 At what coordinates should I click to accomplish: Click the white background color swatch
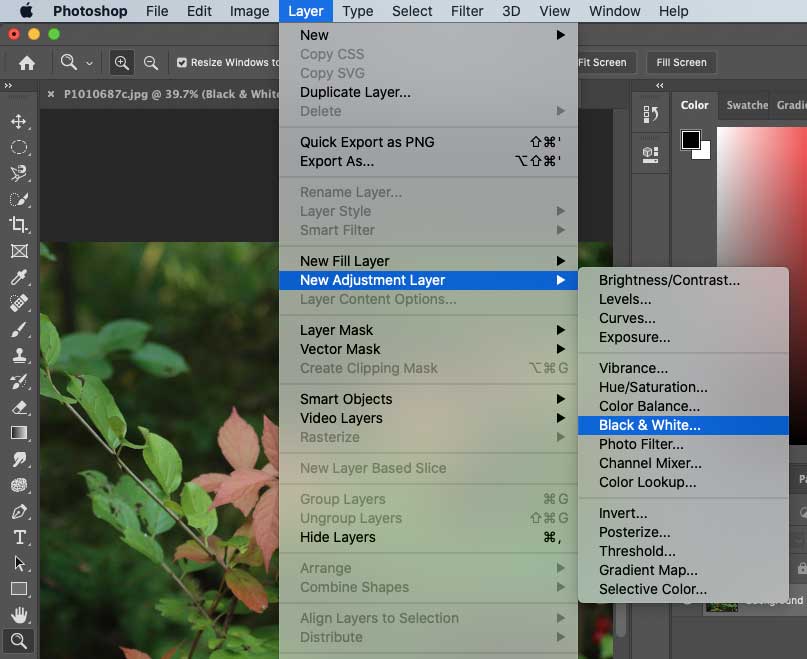pos(704,152)
